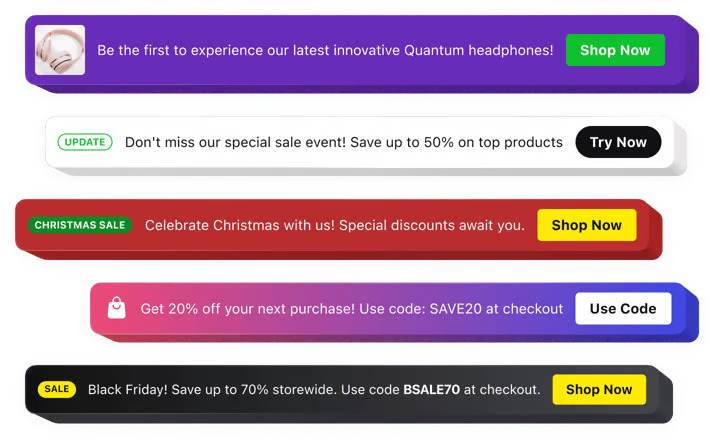
Task: Click the bold BSALE70 promo code
Action: coord(431,389)
